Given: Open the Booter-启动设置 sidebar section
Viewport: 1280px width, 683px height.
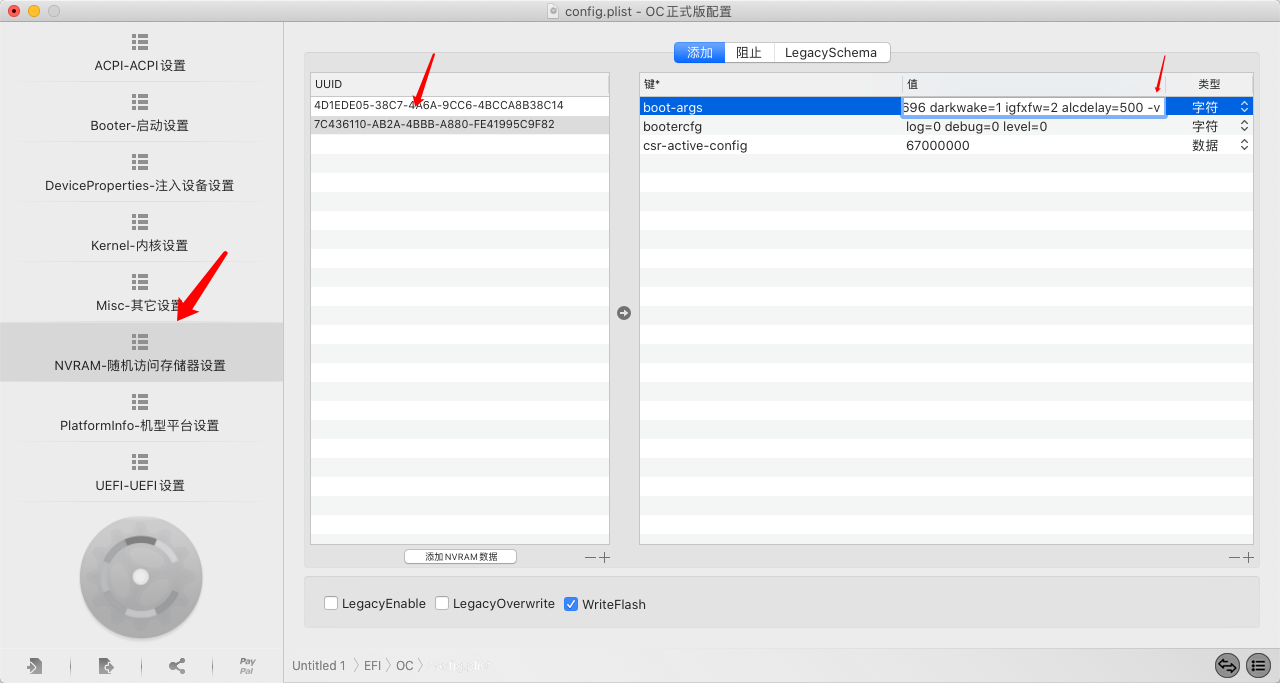Looking at the screenshot, I should (x=140, y=113).
